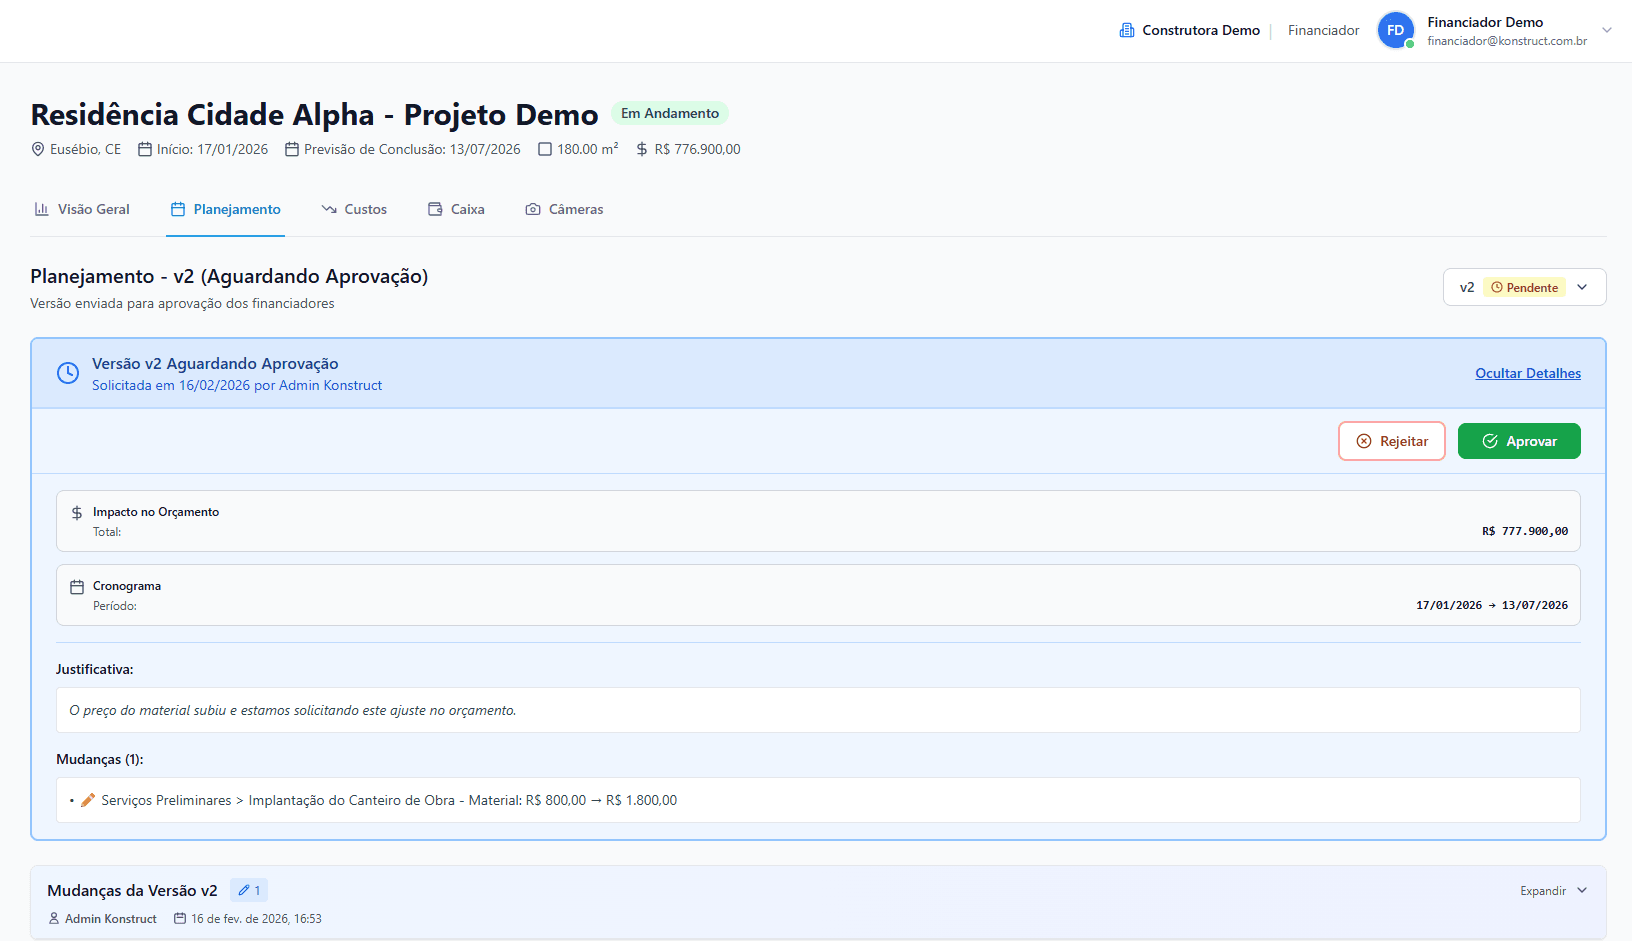Image resolution: width=1632 pixels, height=941 pixels.
Task: Open the Câmeras tab
Action: [564, 210]
